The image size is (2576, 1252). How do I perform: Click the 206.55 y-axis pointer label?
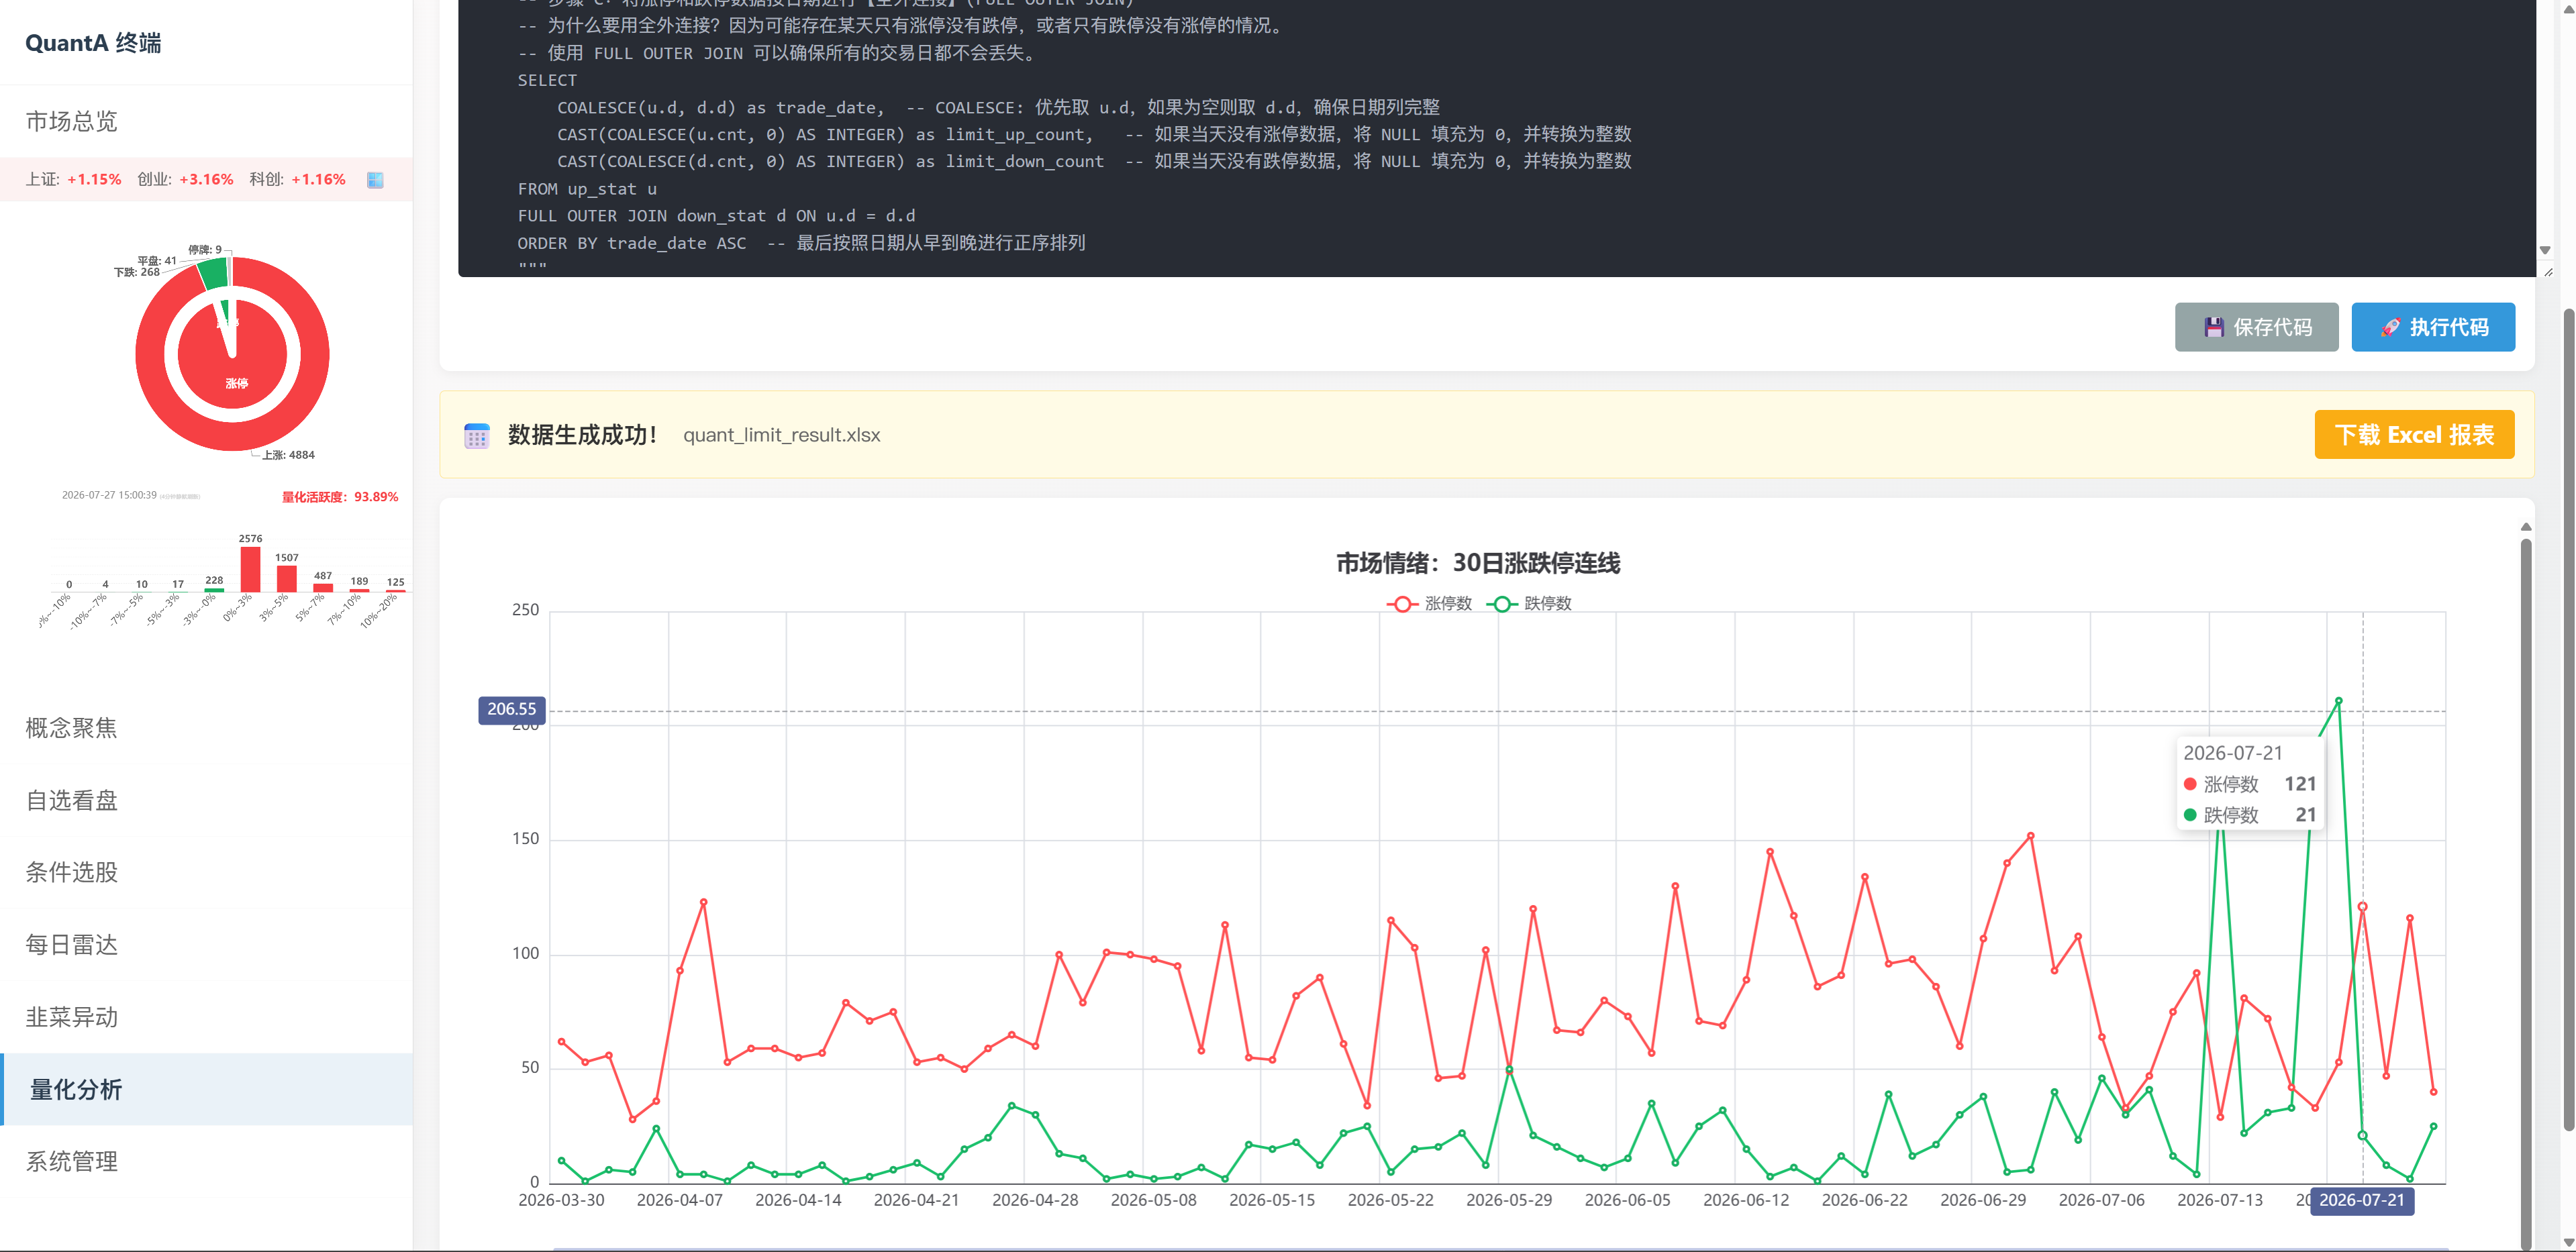511,709
